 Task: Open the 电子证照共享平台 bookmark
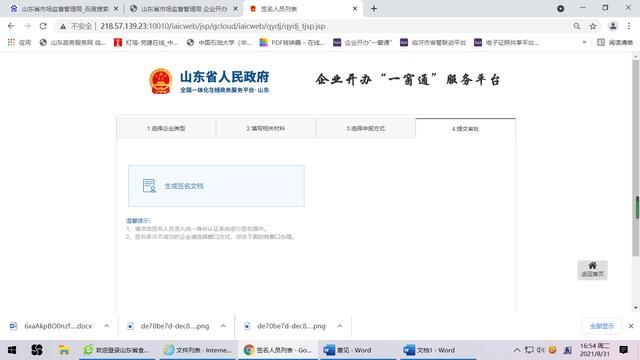point(507,42)
